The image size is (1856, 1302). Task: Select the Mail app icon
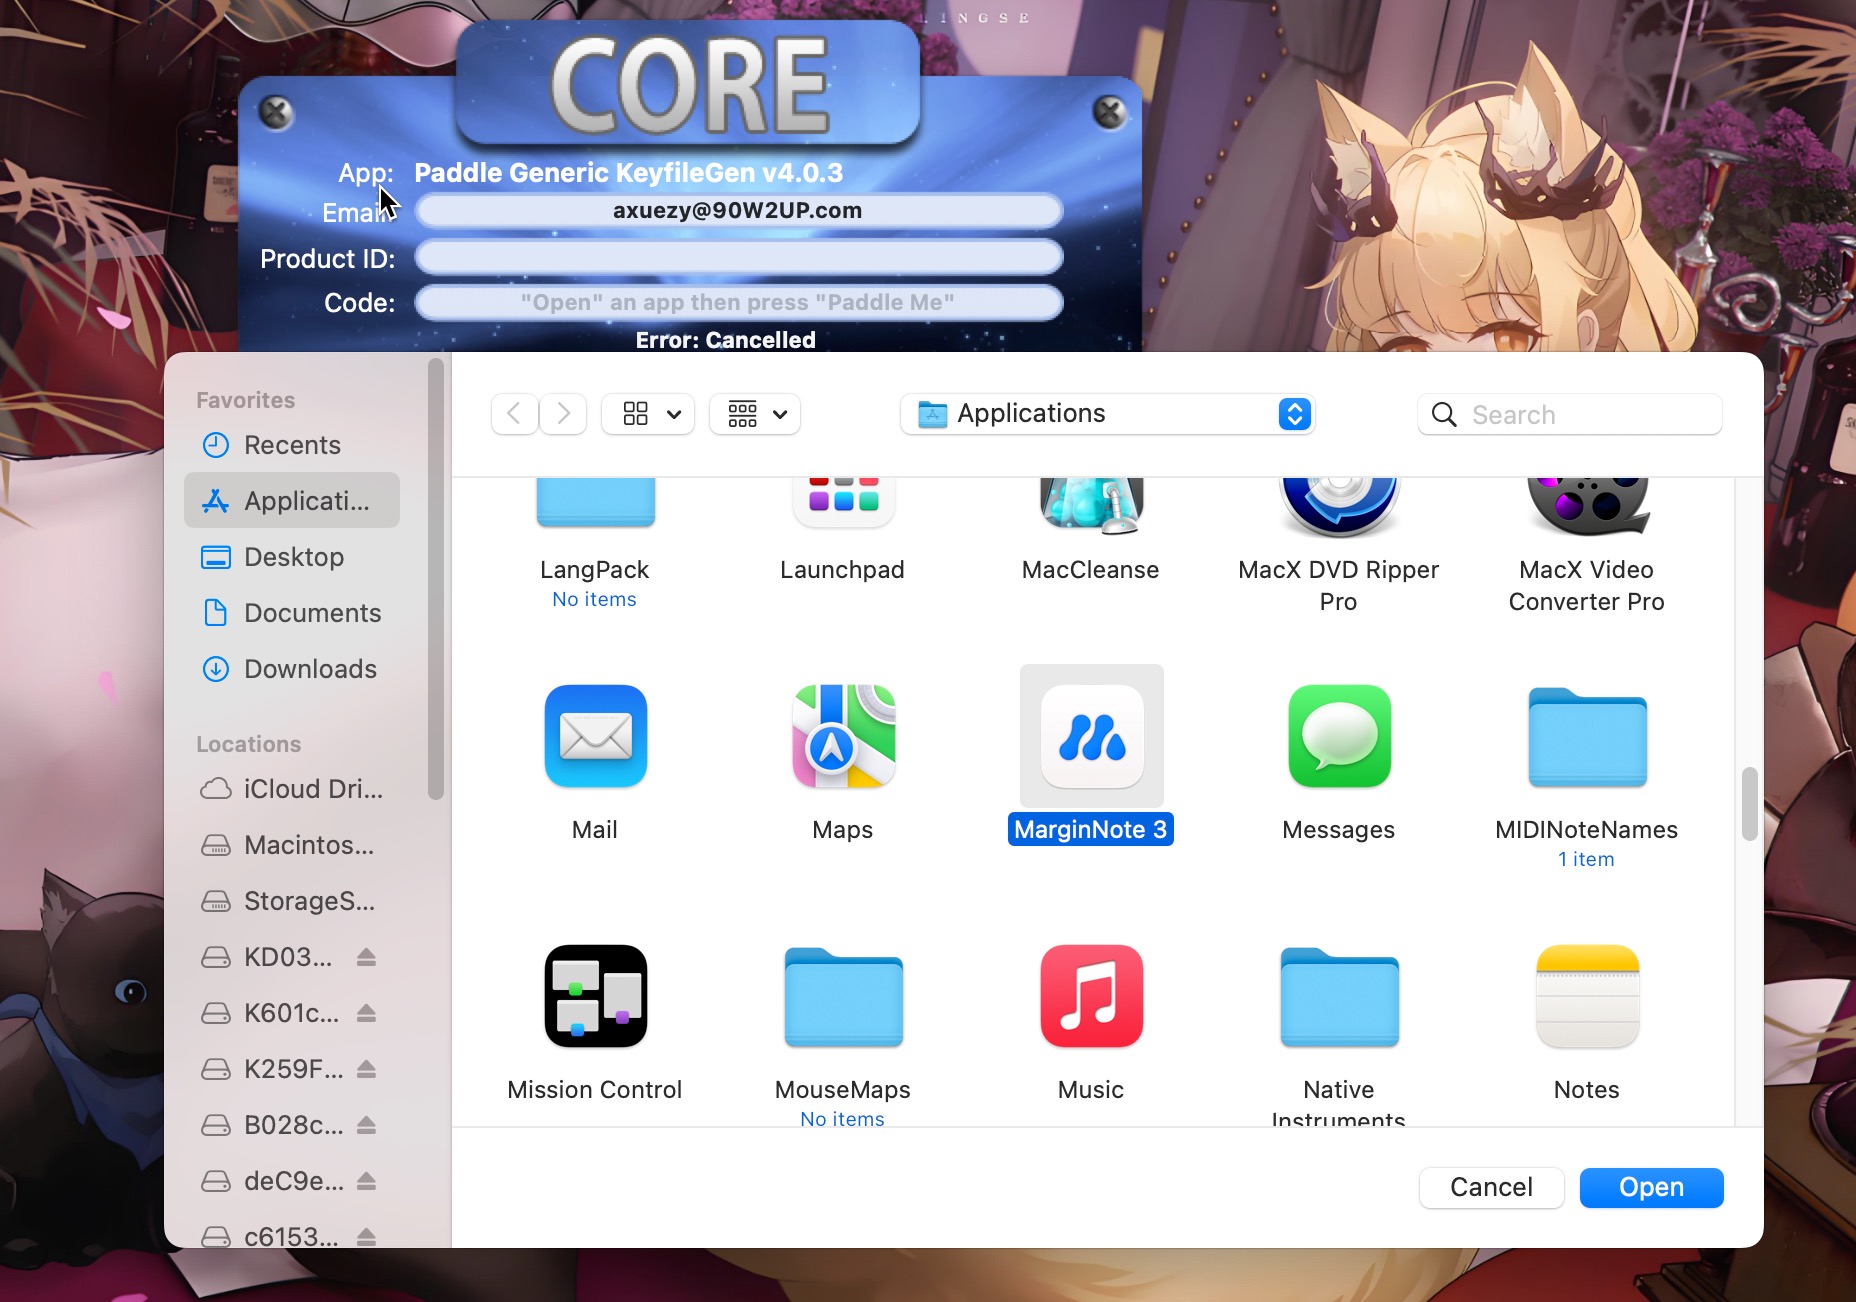tap(595, 737)
